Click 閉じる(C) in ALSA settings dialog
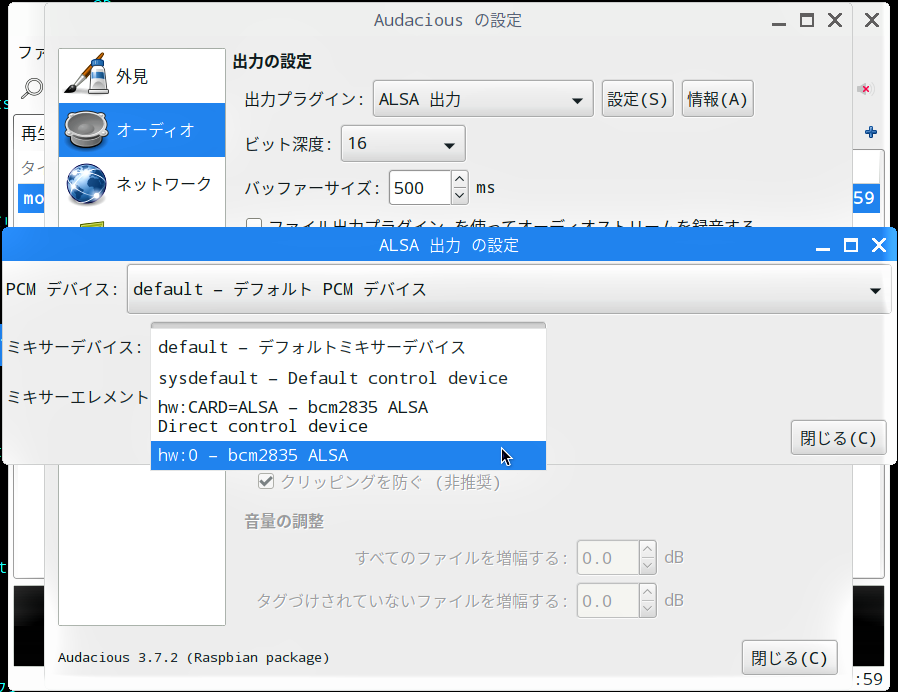Image resolution: width=898 pixels, height=692 pixels. point(838,438)
